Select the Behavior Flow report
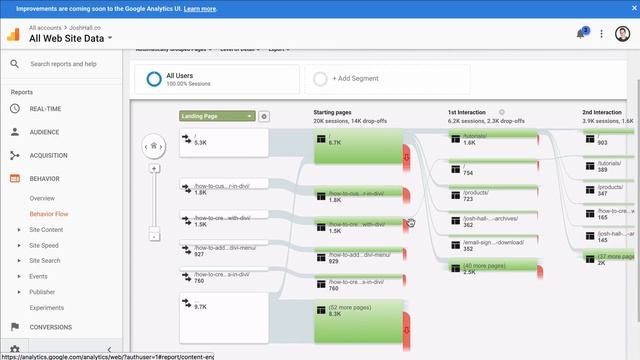Image resolution: width=640 pixels, height=360 pixels. tap(49, 214)
